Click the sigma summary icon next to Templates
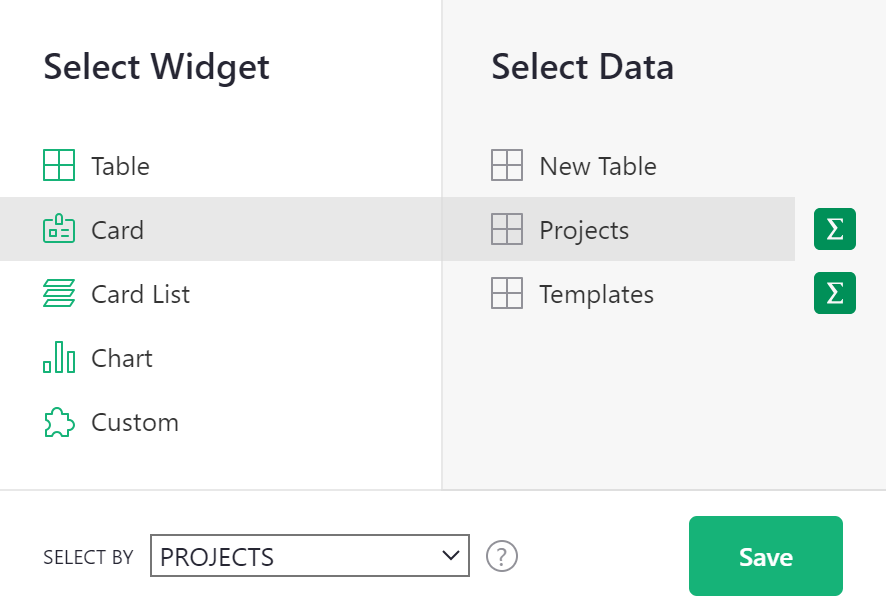Screen dimensions: 886x616 pyautogui.click(x=834, y=294)
